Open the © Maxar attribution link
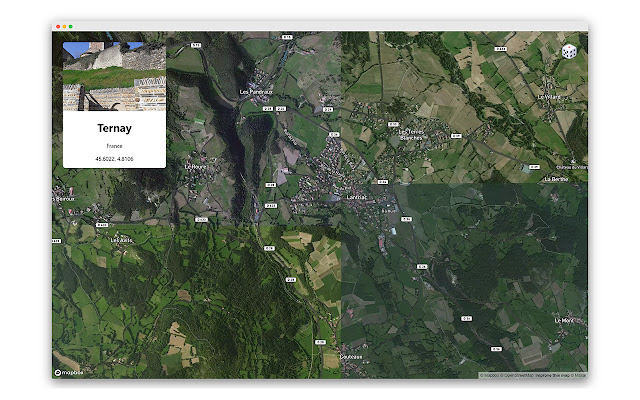 coord(578,376)
